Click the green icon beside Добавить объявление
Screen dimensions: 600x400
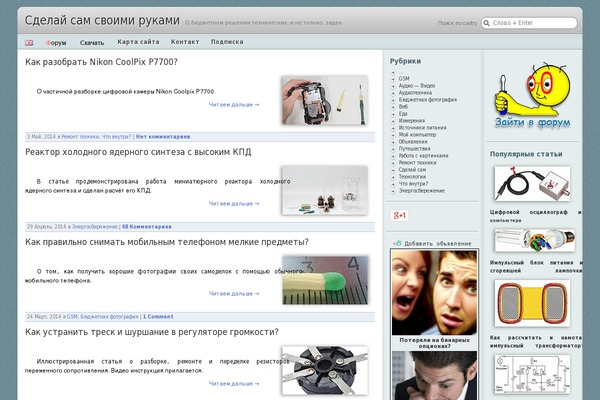[398, 243]
